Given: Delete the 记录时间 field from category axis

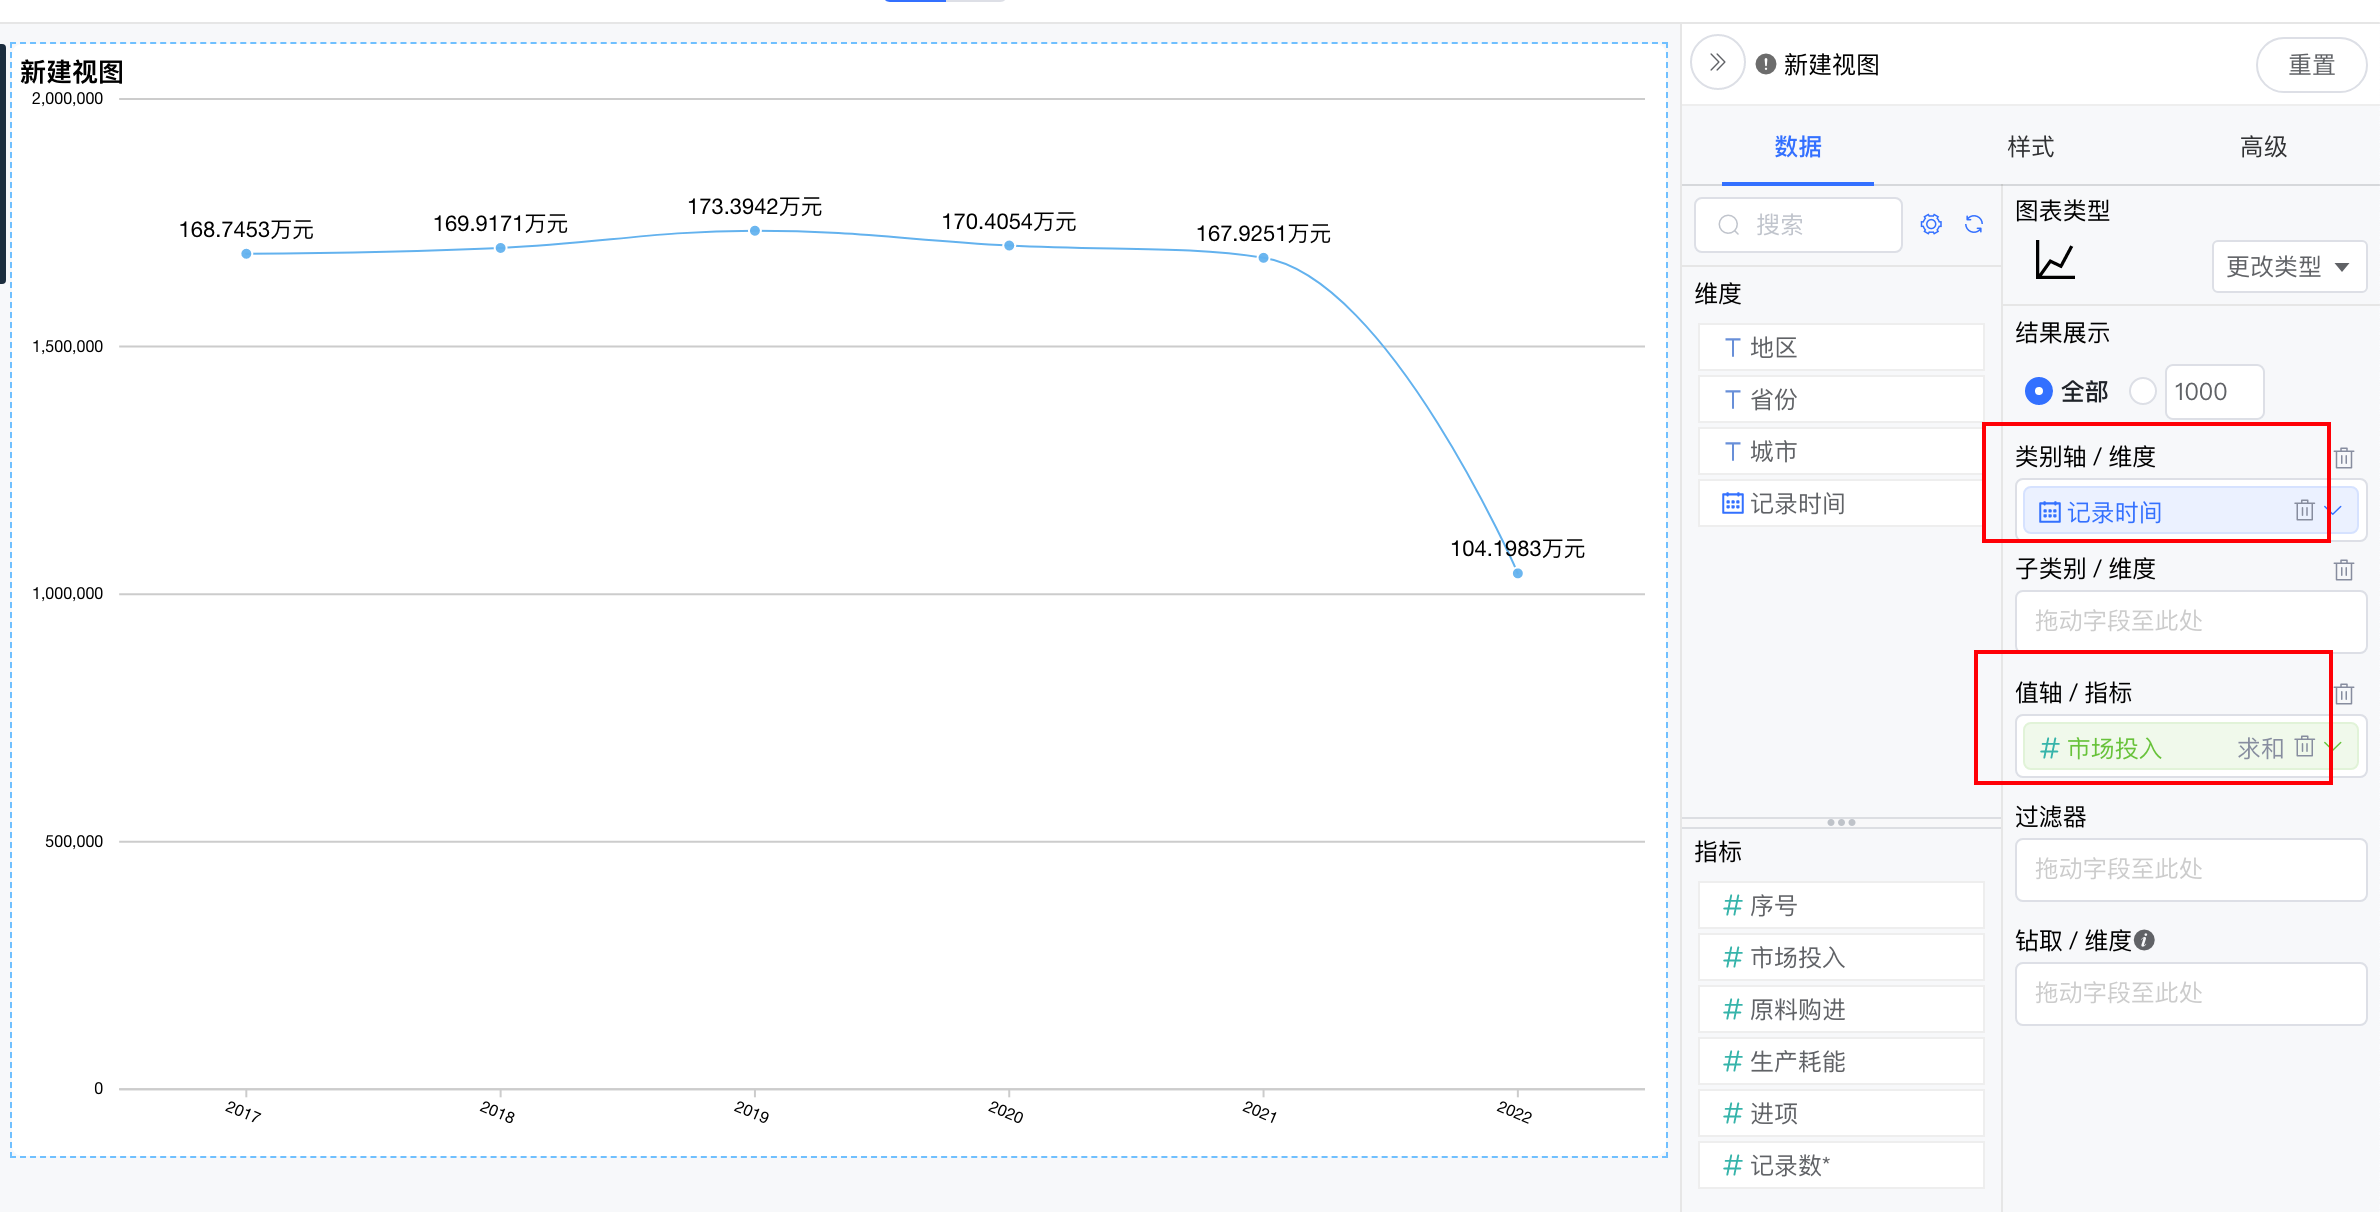Looking at the screenshot, I should [x=2304, y=510].
